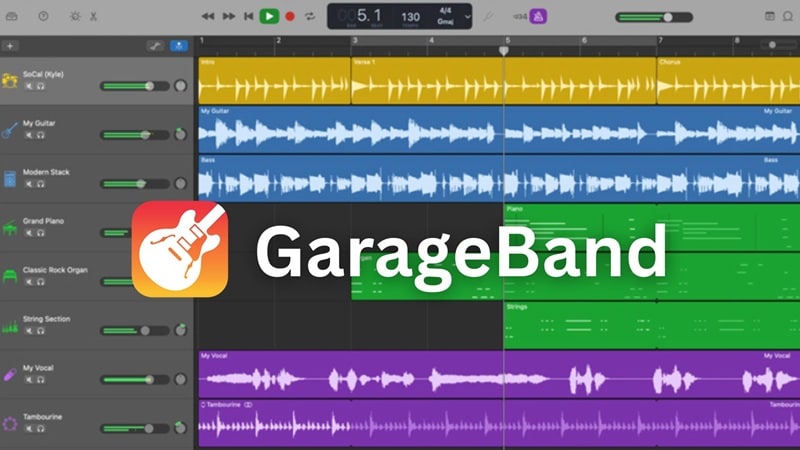The width and height of the screenshot is (800, 450).
Task: Show Quick Help question mark icon
Action: coord(43,16)
